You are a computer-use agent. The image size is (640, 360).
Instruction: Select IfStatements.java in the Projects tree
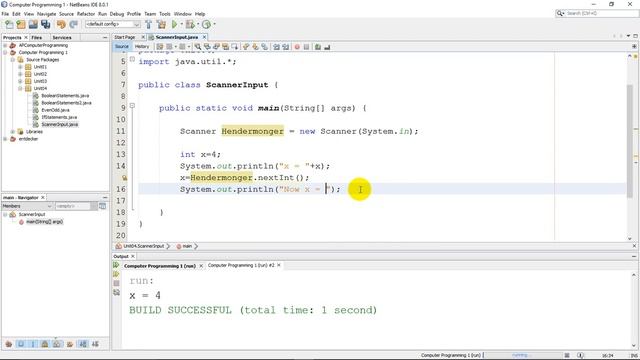[x=59, y=118]
